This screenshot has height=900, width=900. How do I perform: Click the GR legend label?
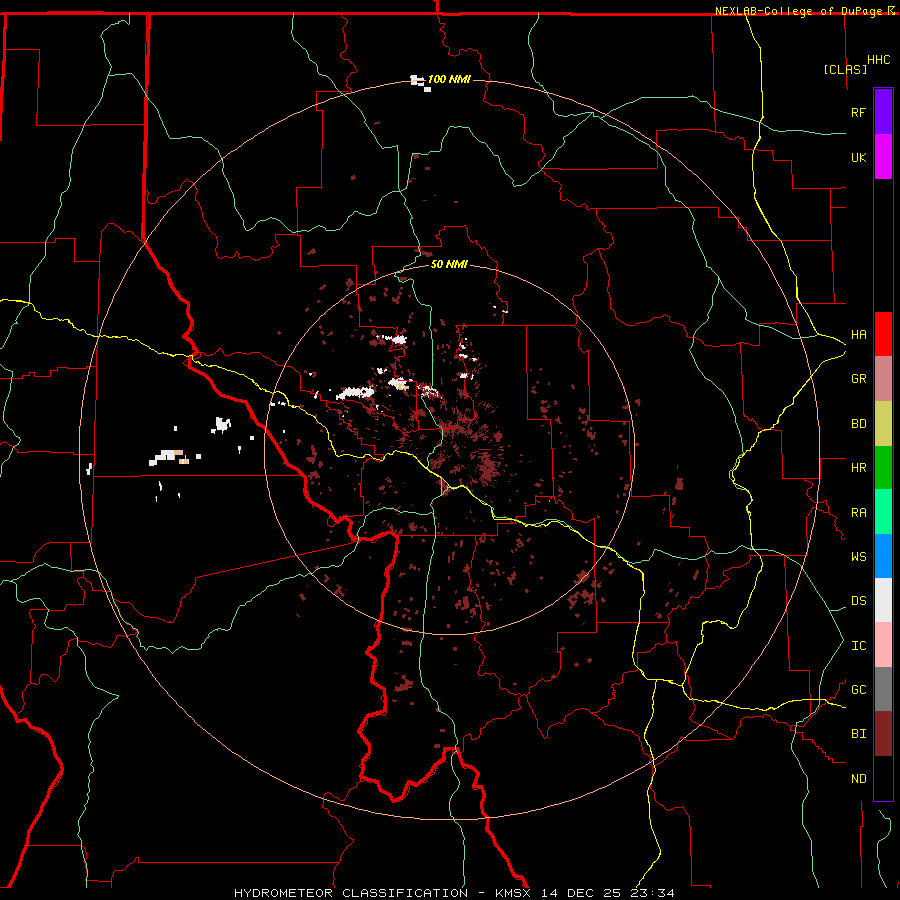[x=858, y=379]
